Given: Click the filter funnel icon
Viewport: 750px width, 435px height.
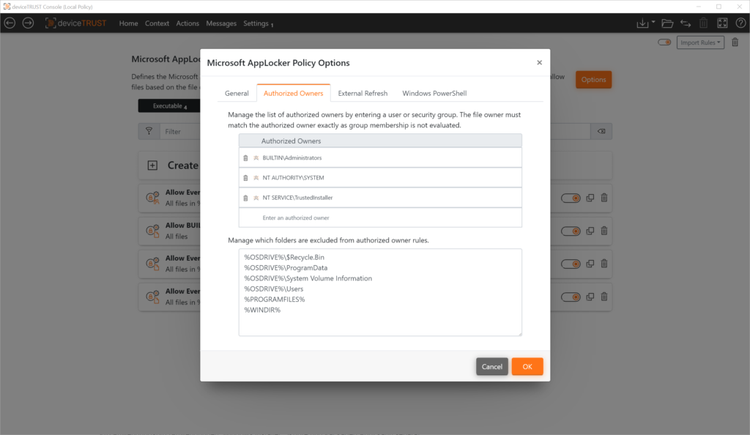Looking at the screenshot, I should tap(149, 131).
